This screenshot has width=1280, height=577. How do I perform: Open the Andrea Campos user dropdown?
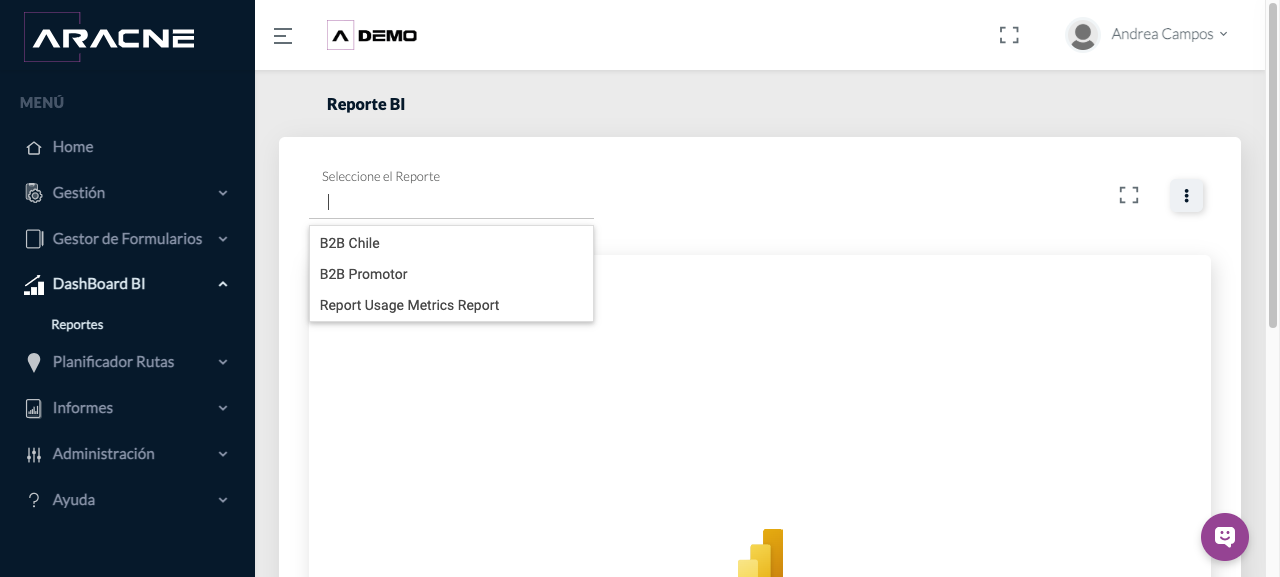pos(1169,34)
